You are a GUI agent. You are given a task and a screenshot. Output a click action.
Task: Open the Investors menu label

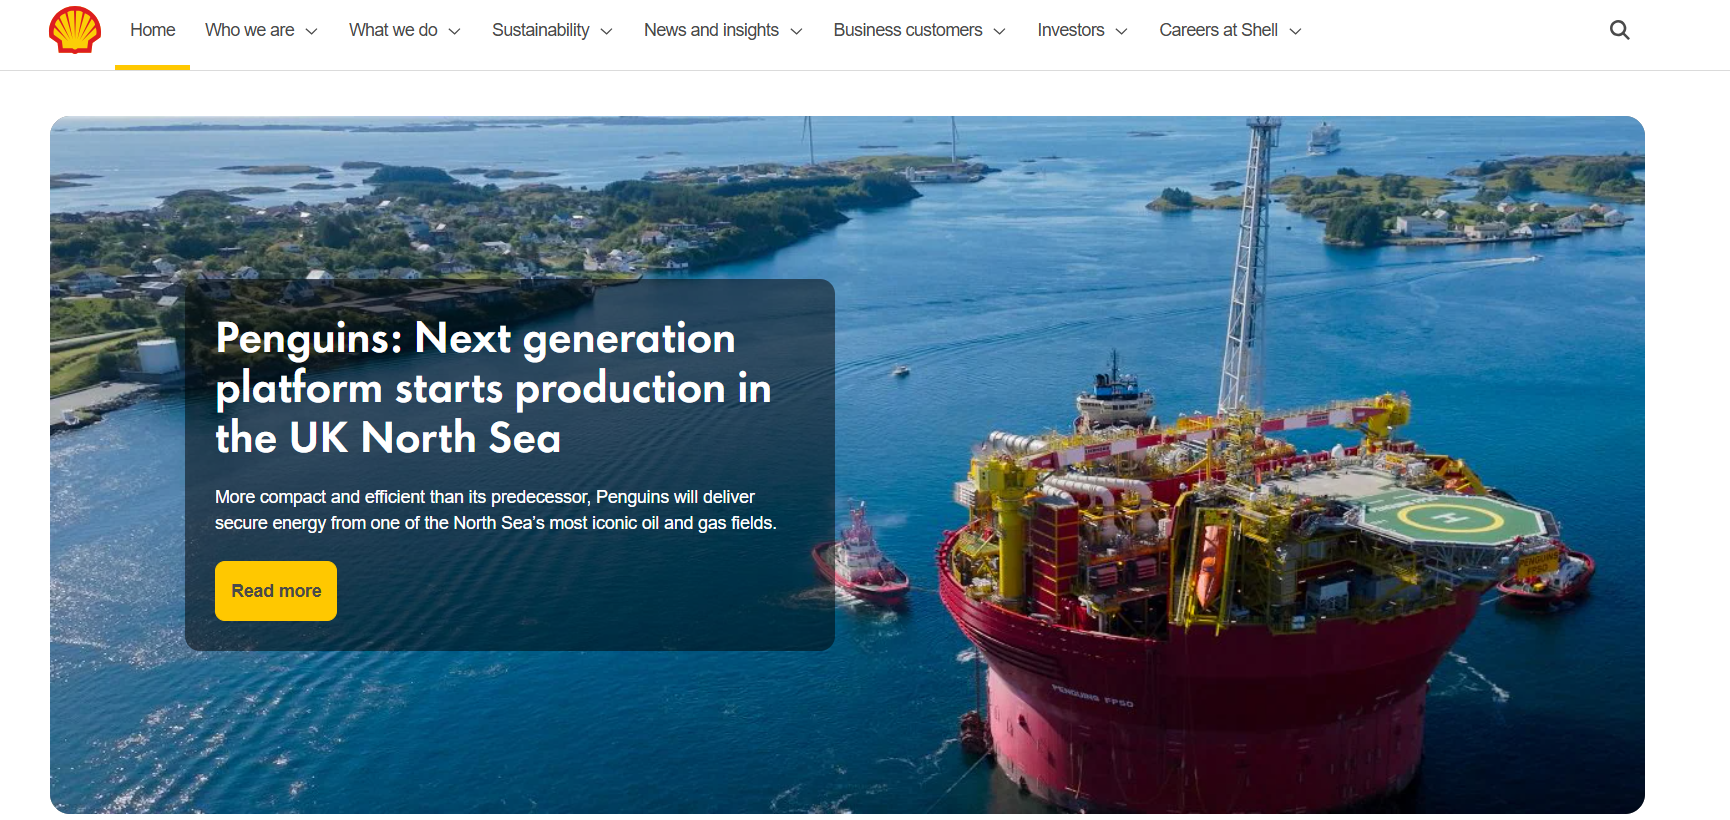[x=1071, y=30]
